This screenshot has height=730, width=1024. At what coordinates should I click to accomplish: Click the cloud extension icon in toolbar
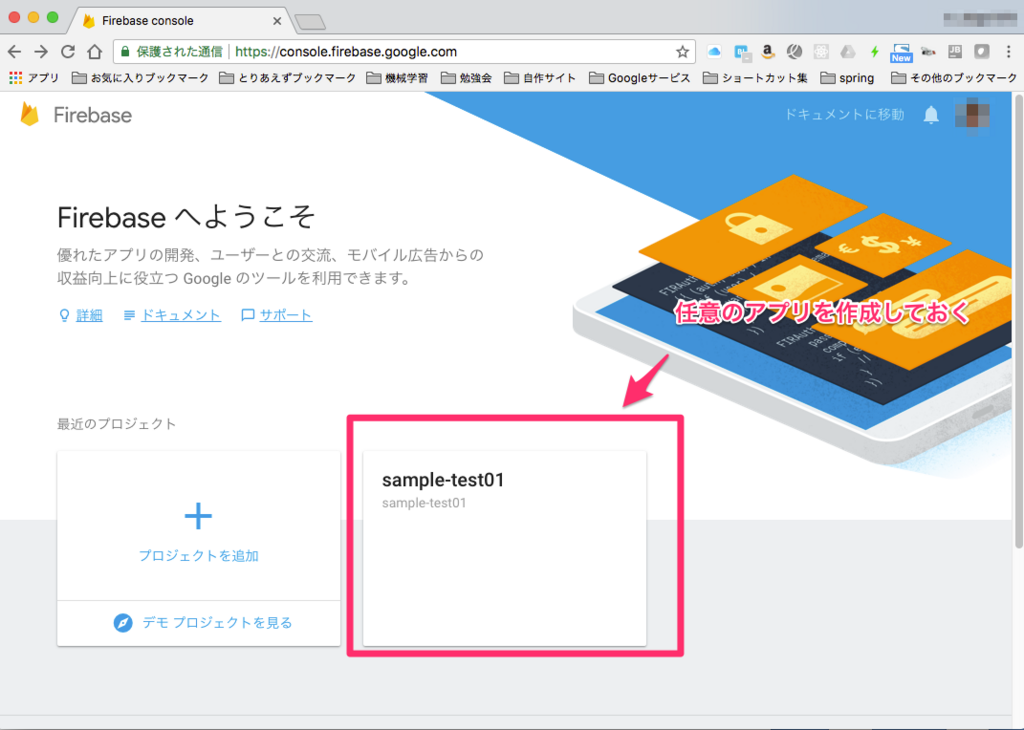point(714,51)
